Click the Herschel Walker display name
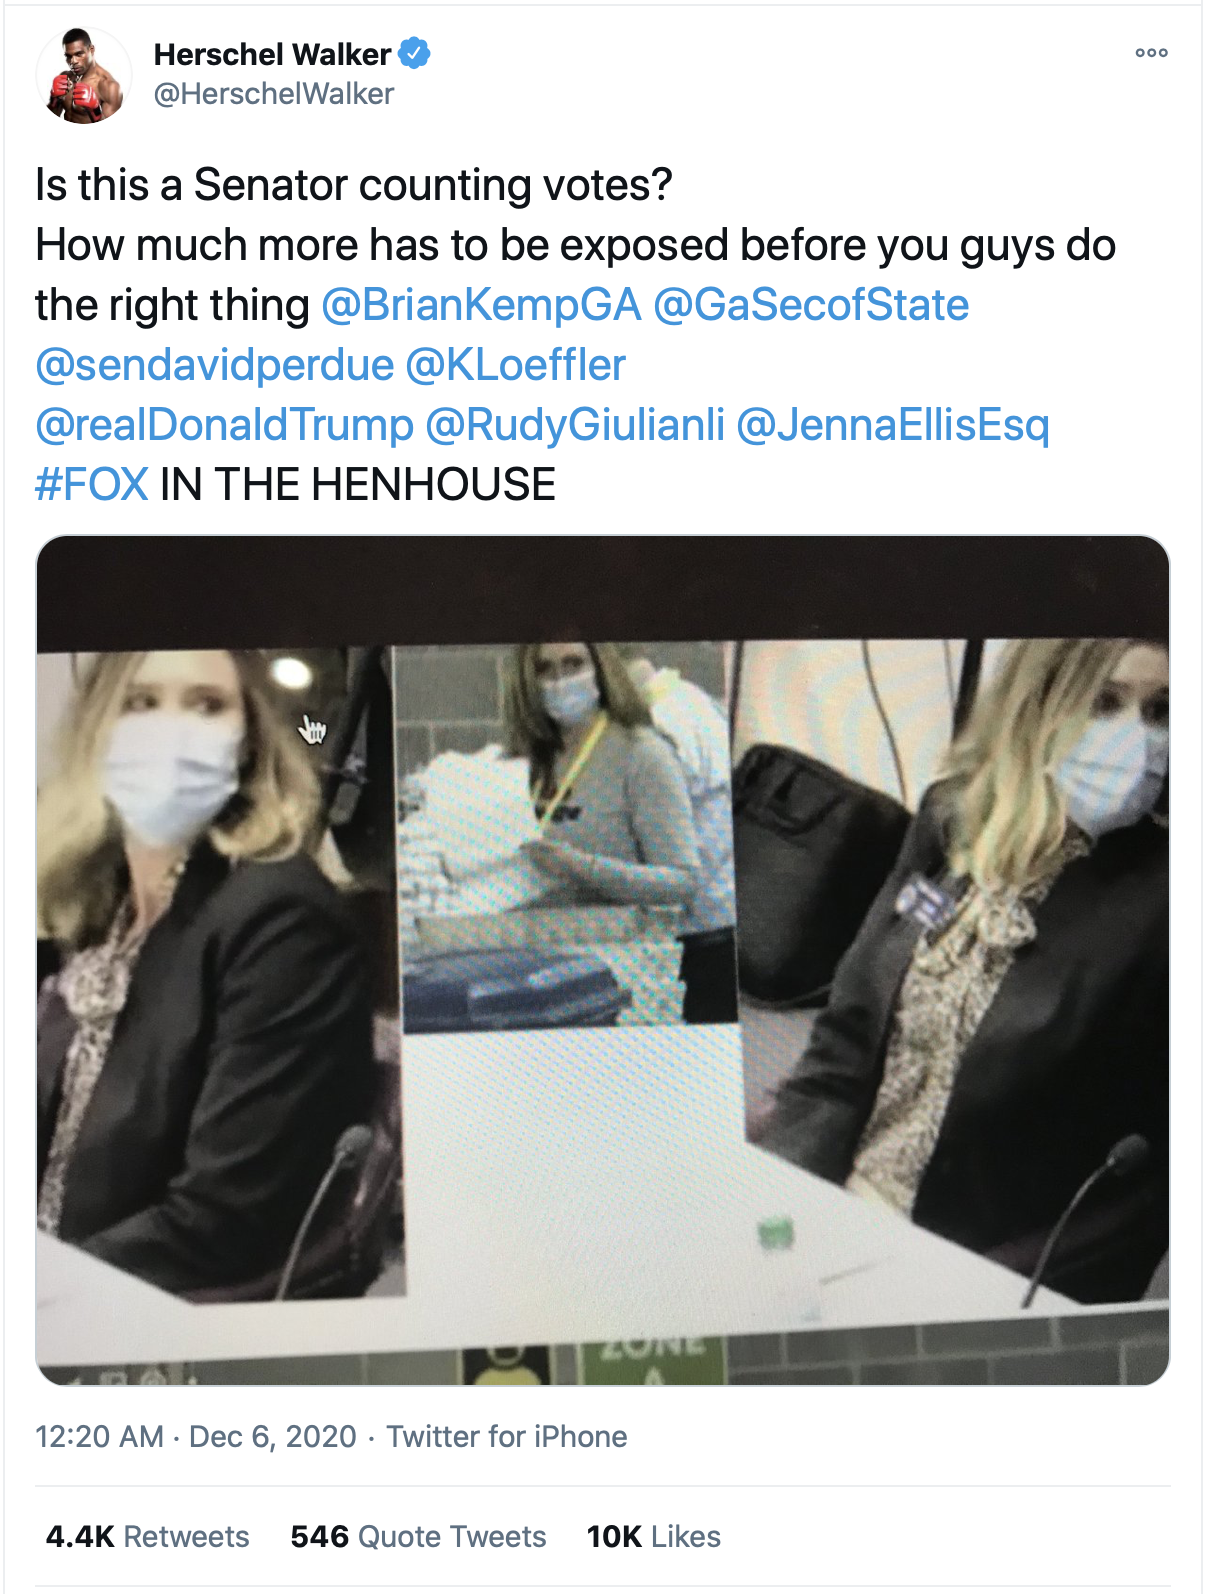The height and width of the screenshot is (1594, 1206). (272, 54)
